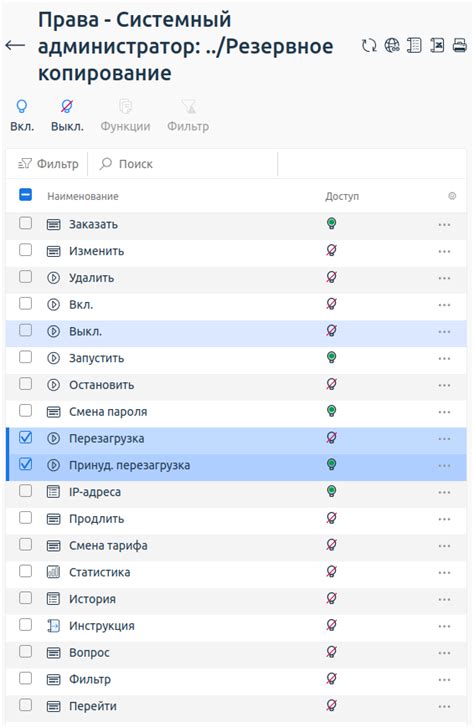Viewport: 474px width, 727px height.
Task: Check the IP-адреса row checkbox
Action: 26,491
